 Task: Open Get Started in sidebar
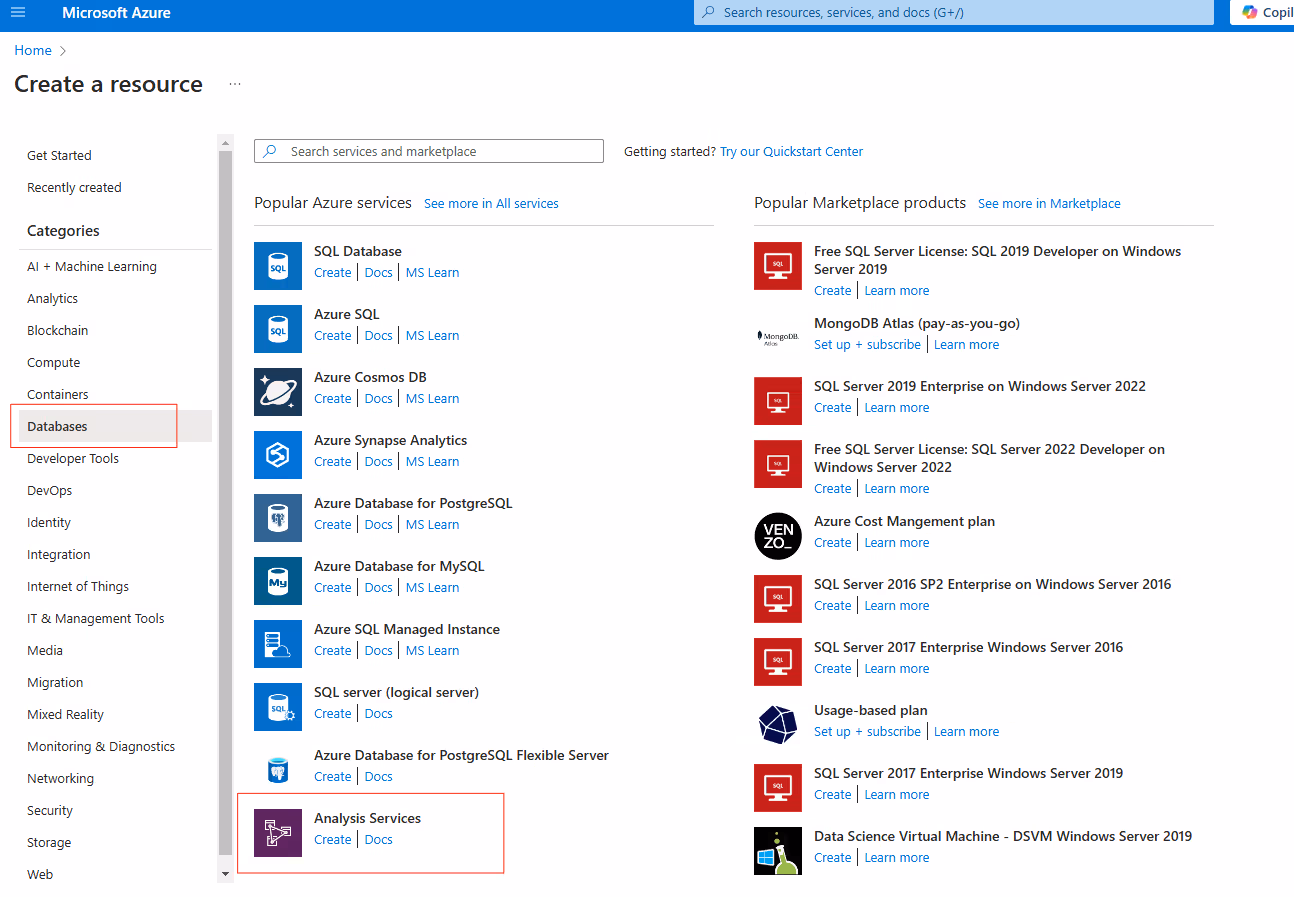(x=59, y=155)
